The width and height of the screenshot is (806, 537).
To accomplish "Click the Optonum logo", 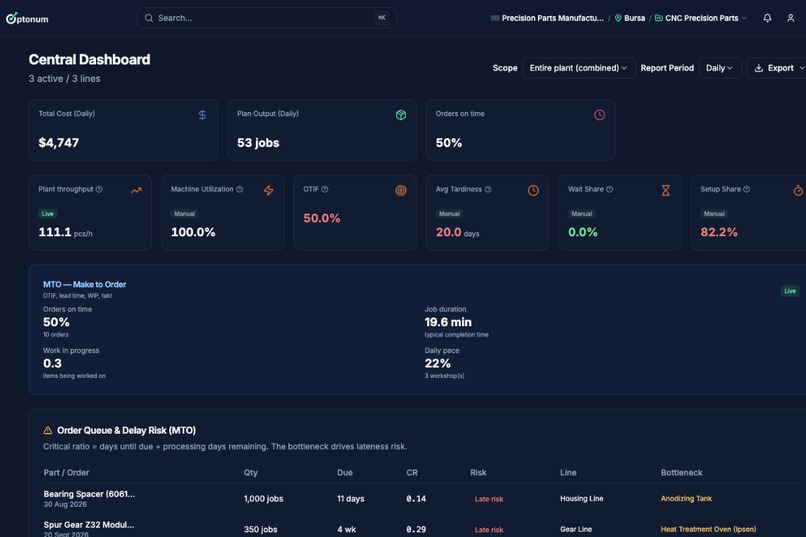I will coord(27,18).
